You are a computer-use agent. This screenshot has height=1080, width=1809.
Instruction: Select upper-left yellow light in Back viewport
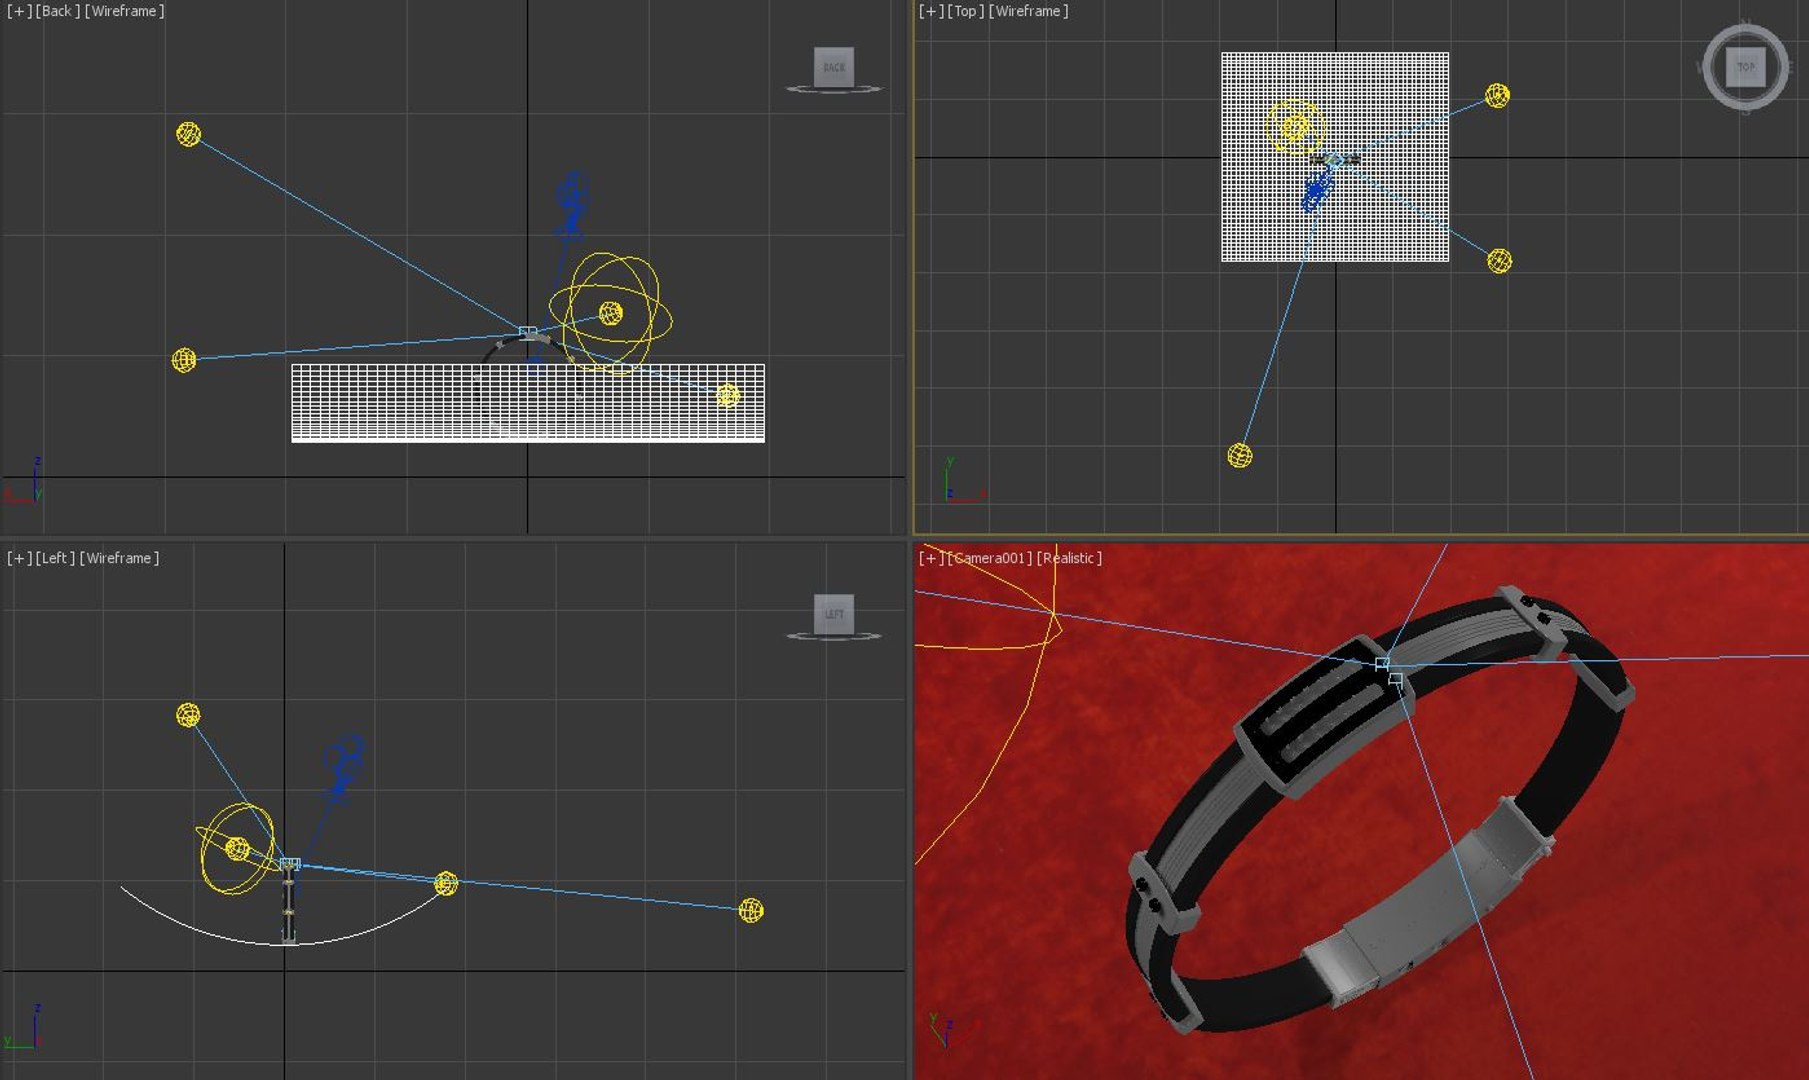[188, 134]
